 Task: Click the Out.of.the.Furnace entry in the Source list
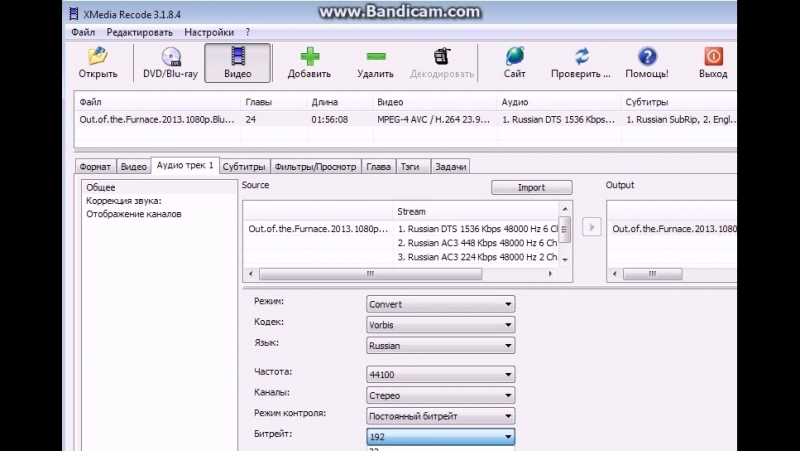pos(318,229)
